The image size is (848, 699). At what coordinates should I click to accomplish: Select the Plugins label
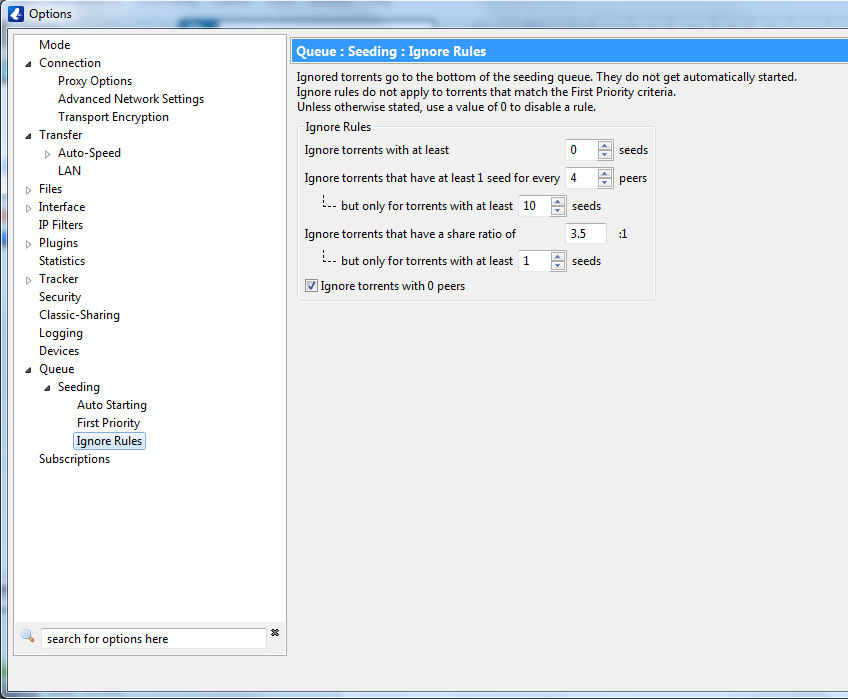pos(58,243)
